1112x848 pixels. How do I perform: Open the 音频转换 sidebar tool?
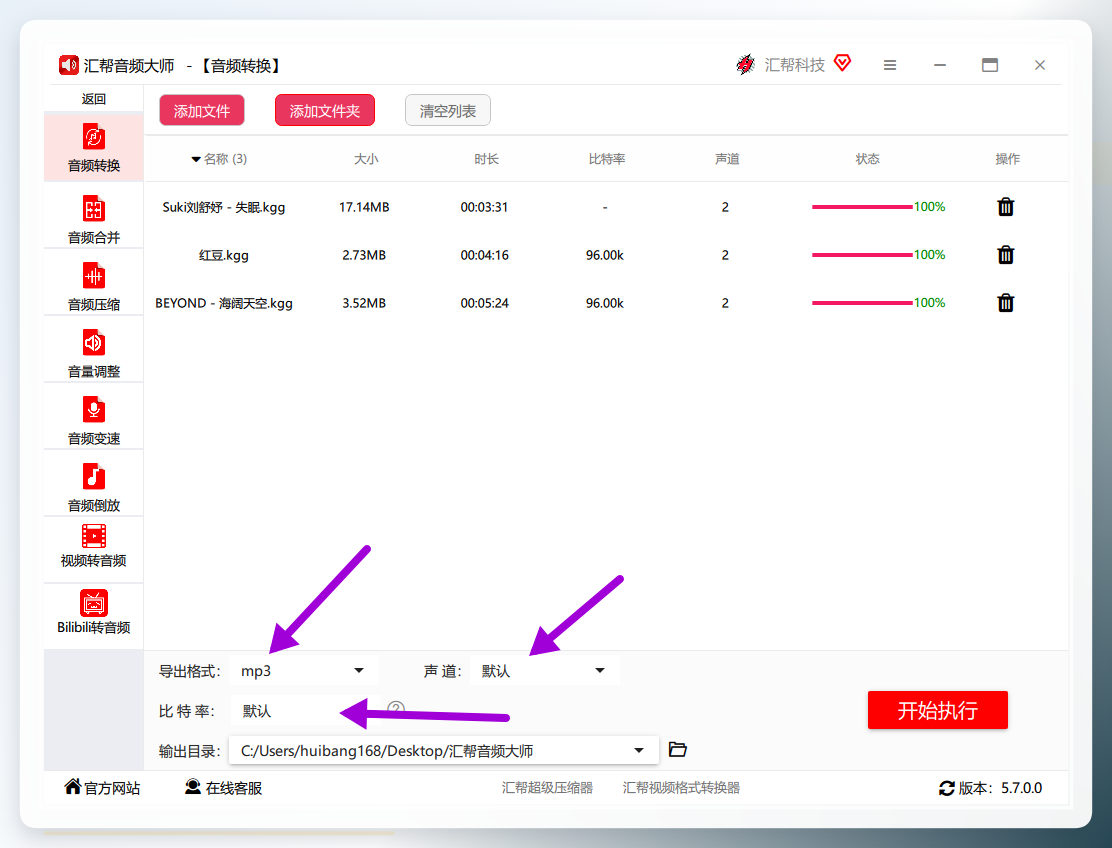[94, 147]
